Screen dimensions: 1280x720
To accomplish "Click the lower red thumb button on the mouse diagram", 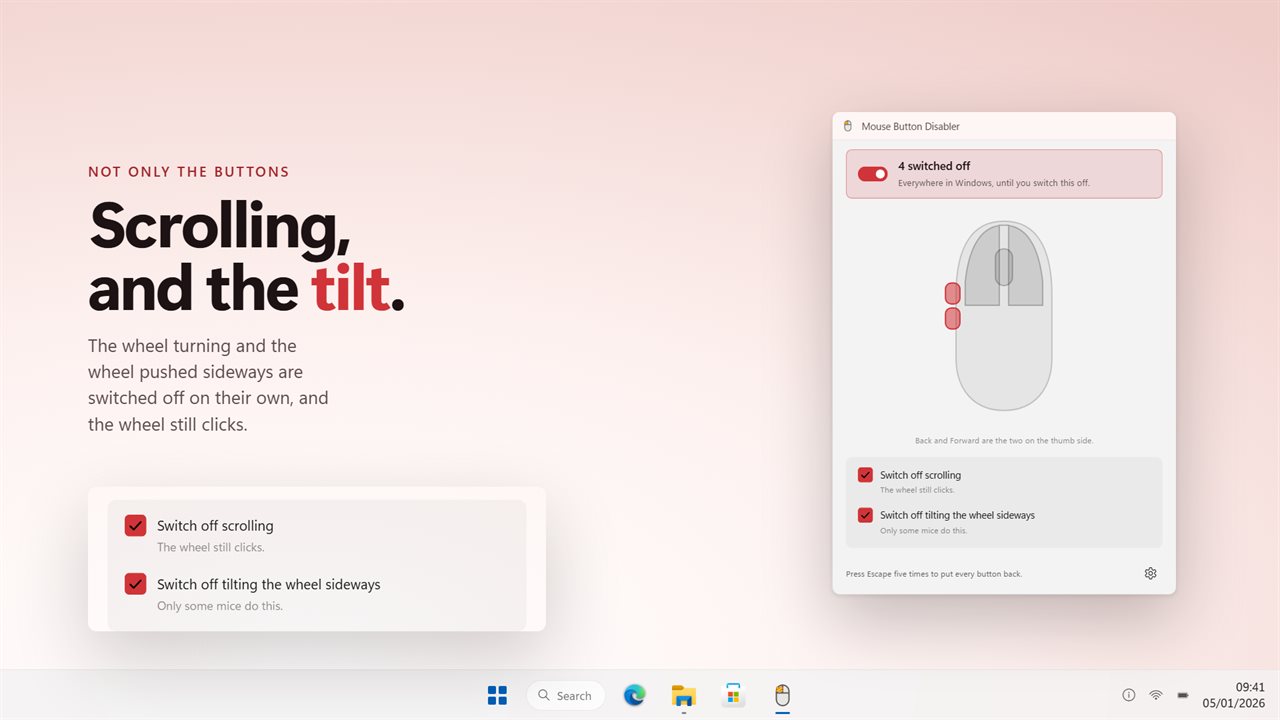I will click(x=953, y=318).
